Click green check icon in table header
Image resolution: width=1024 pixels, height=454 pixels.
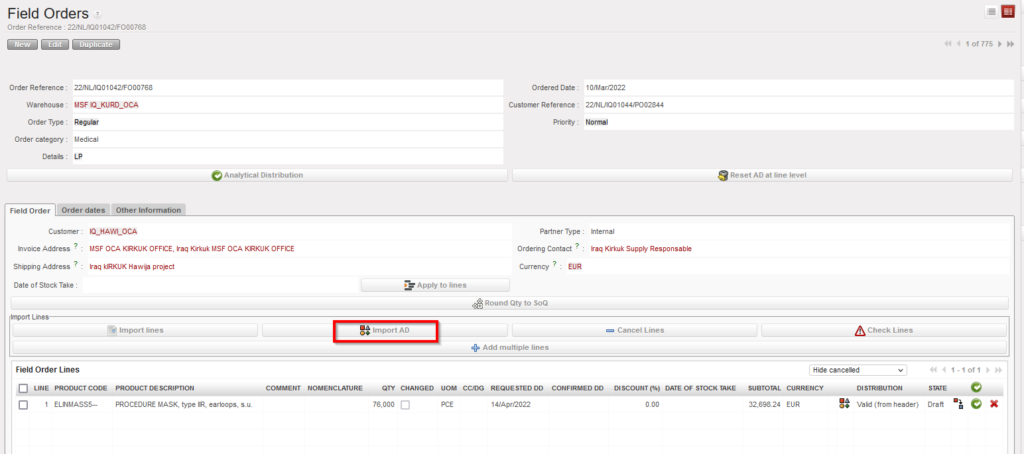[x=976, y=388]
